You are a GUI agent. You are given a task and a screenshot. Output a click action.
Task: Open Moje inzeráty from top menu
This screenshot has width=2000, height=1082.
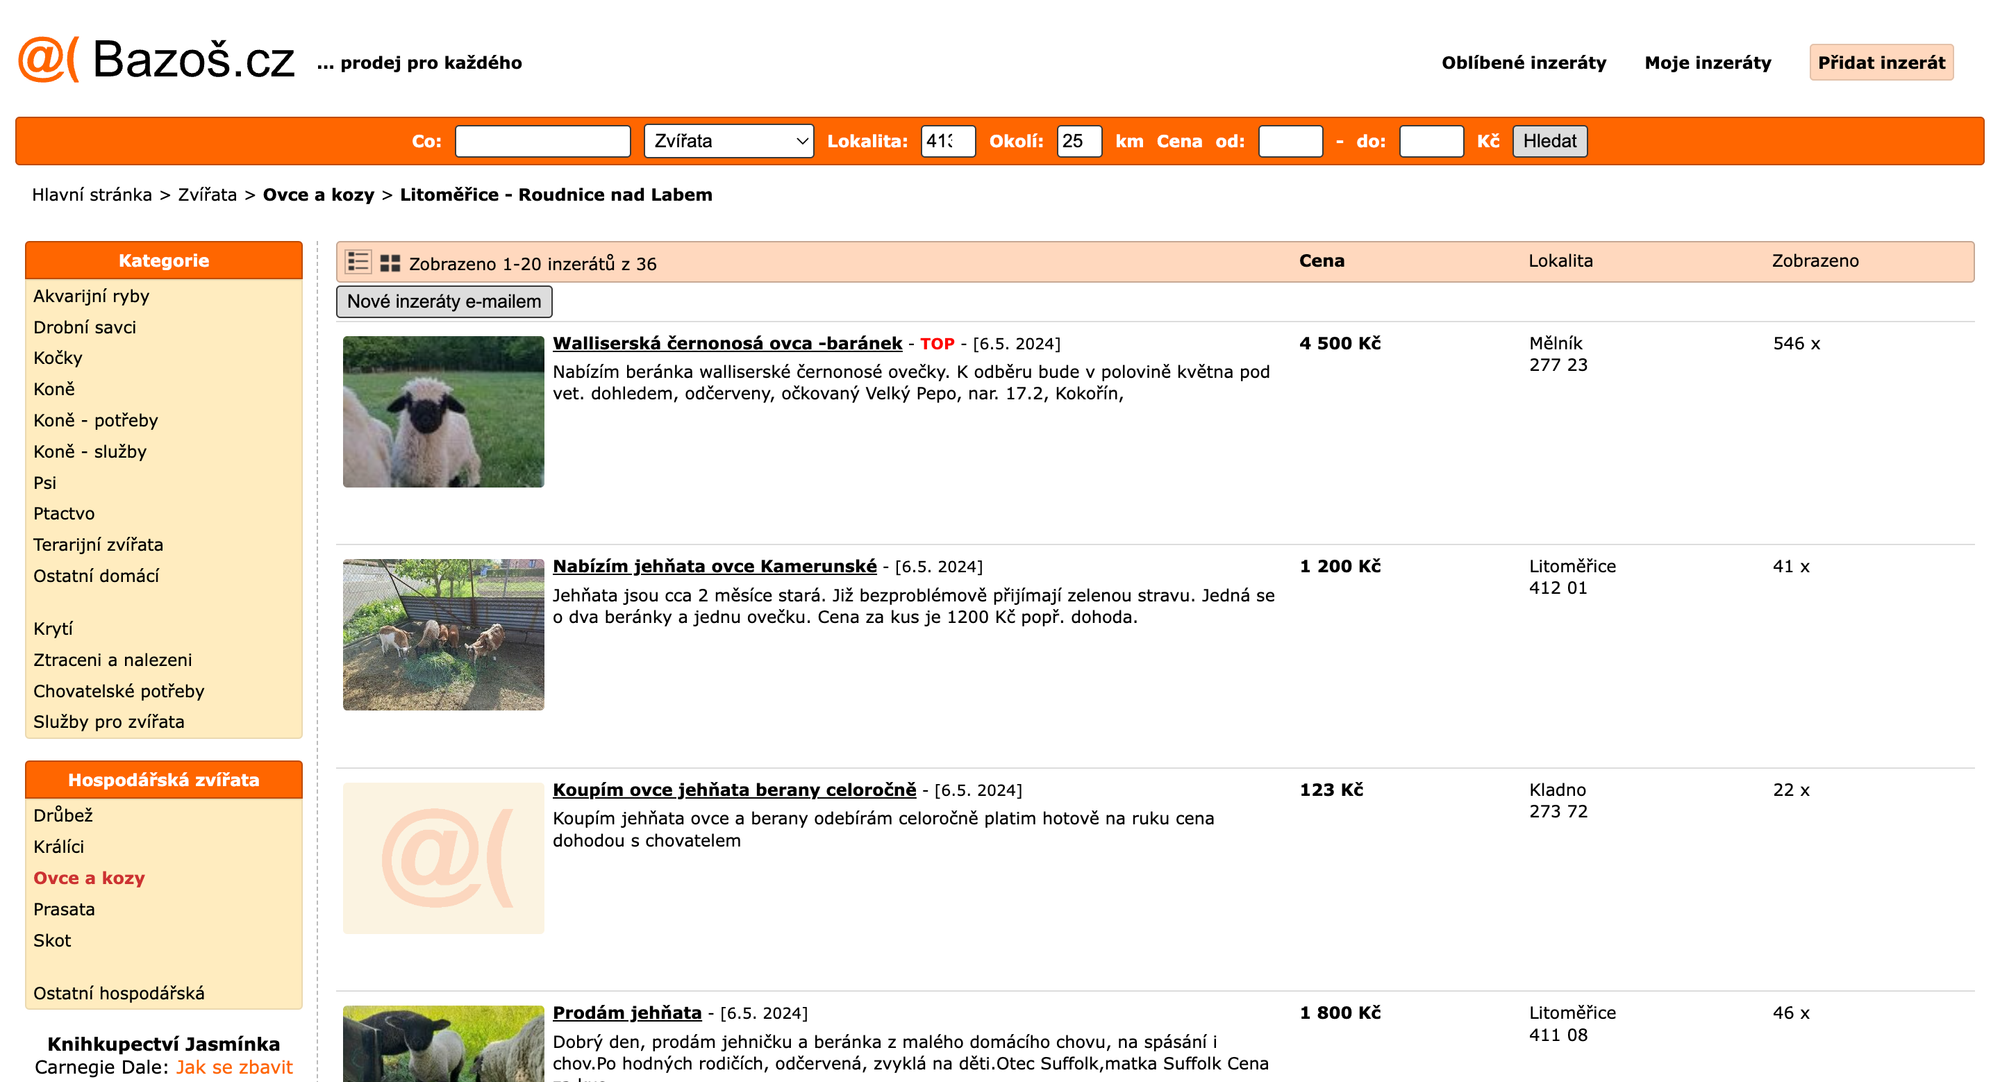(x=1707, y=62)
